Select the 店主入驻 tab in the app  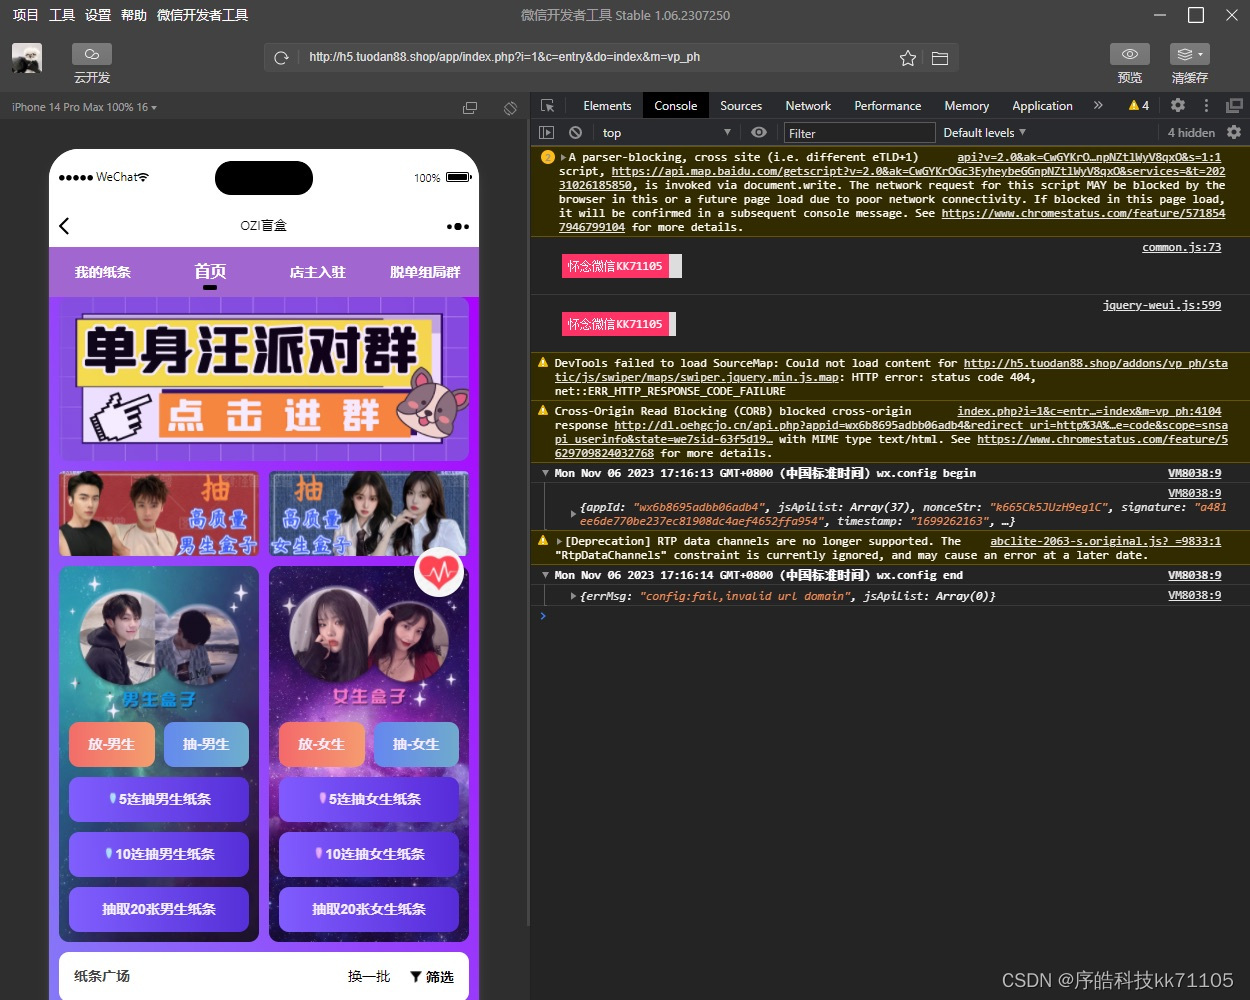pyautogui.click(x=317, y=272)
